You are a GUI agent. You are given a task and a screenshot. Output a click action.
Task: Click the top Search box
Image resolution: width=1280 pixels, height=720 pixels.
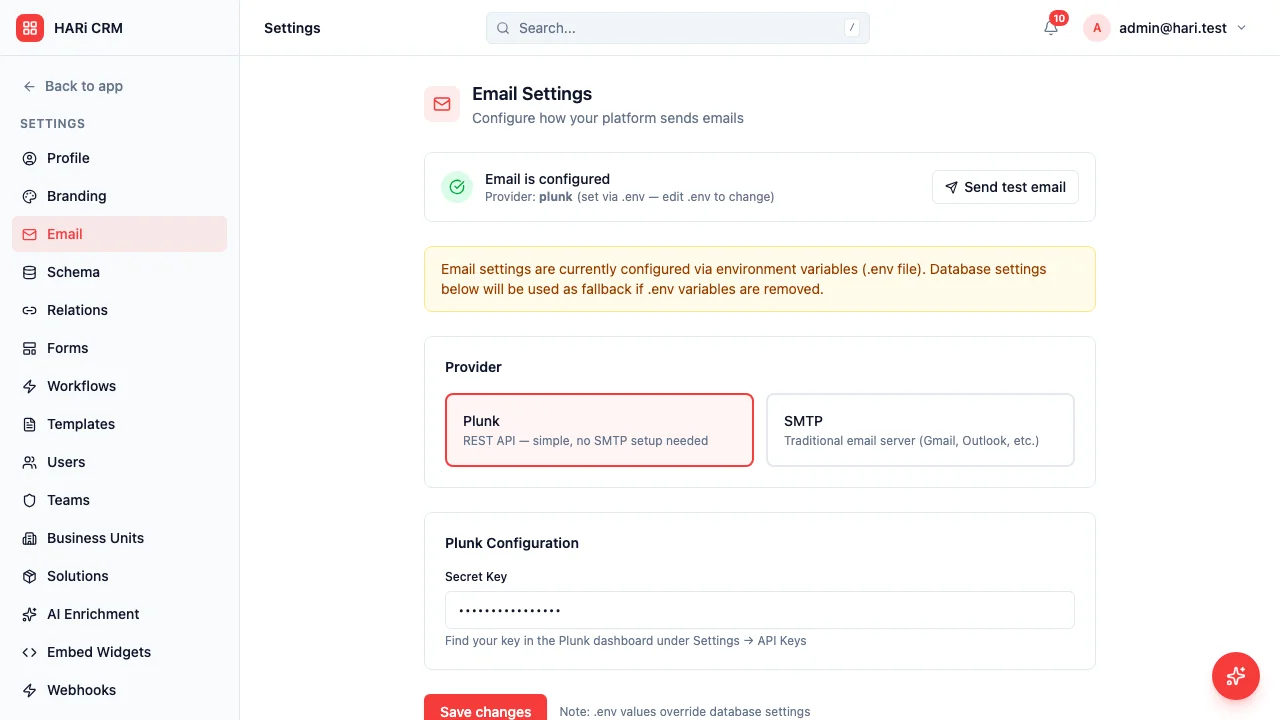tap(677, 28)
